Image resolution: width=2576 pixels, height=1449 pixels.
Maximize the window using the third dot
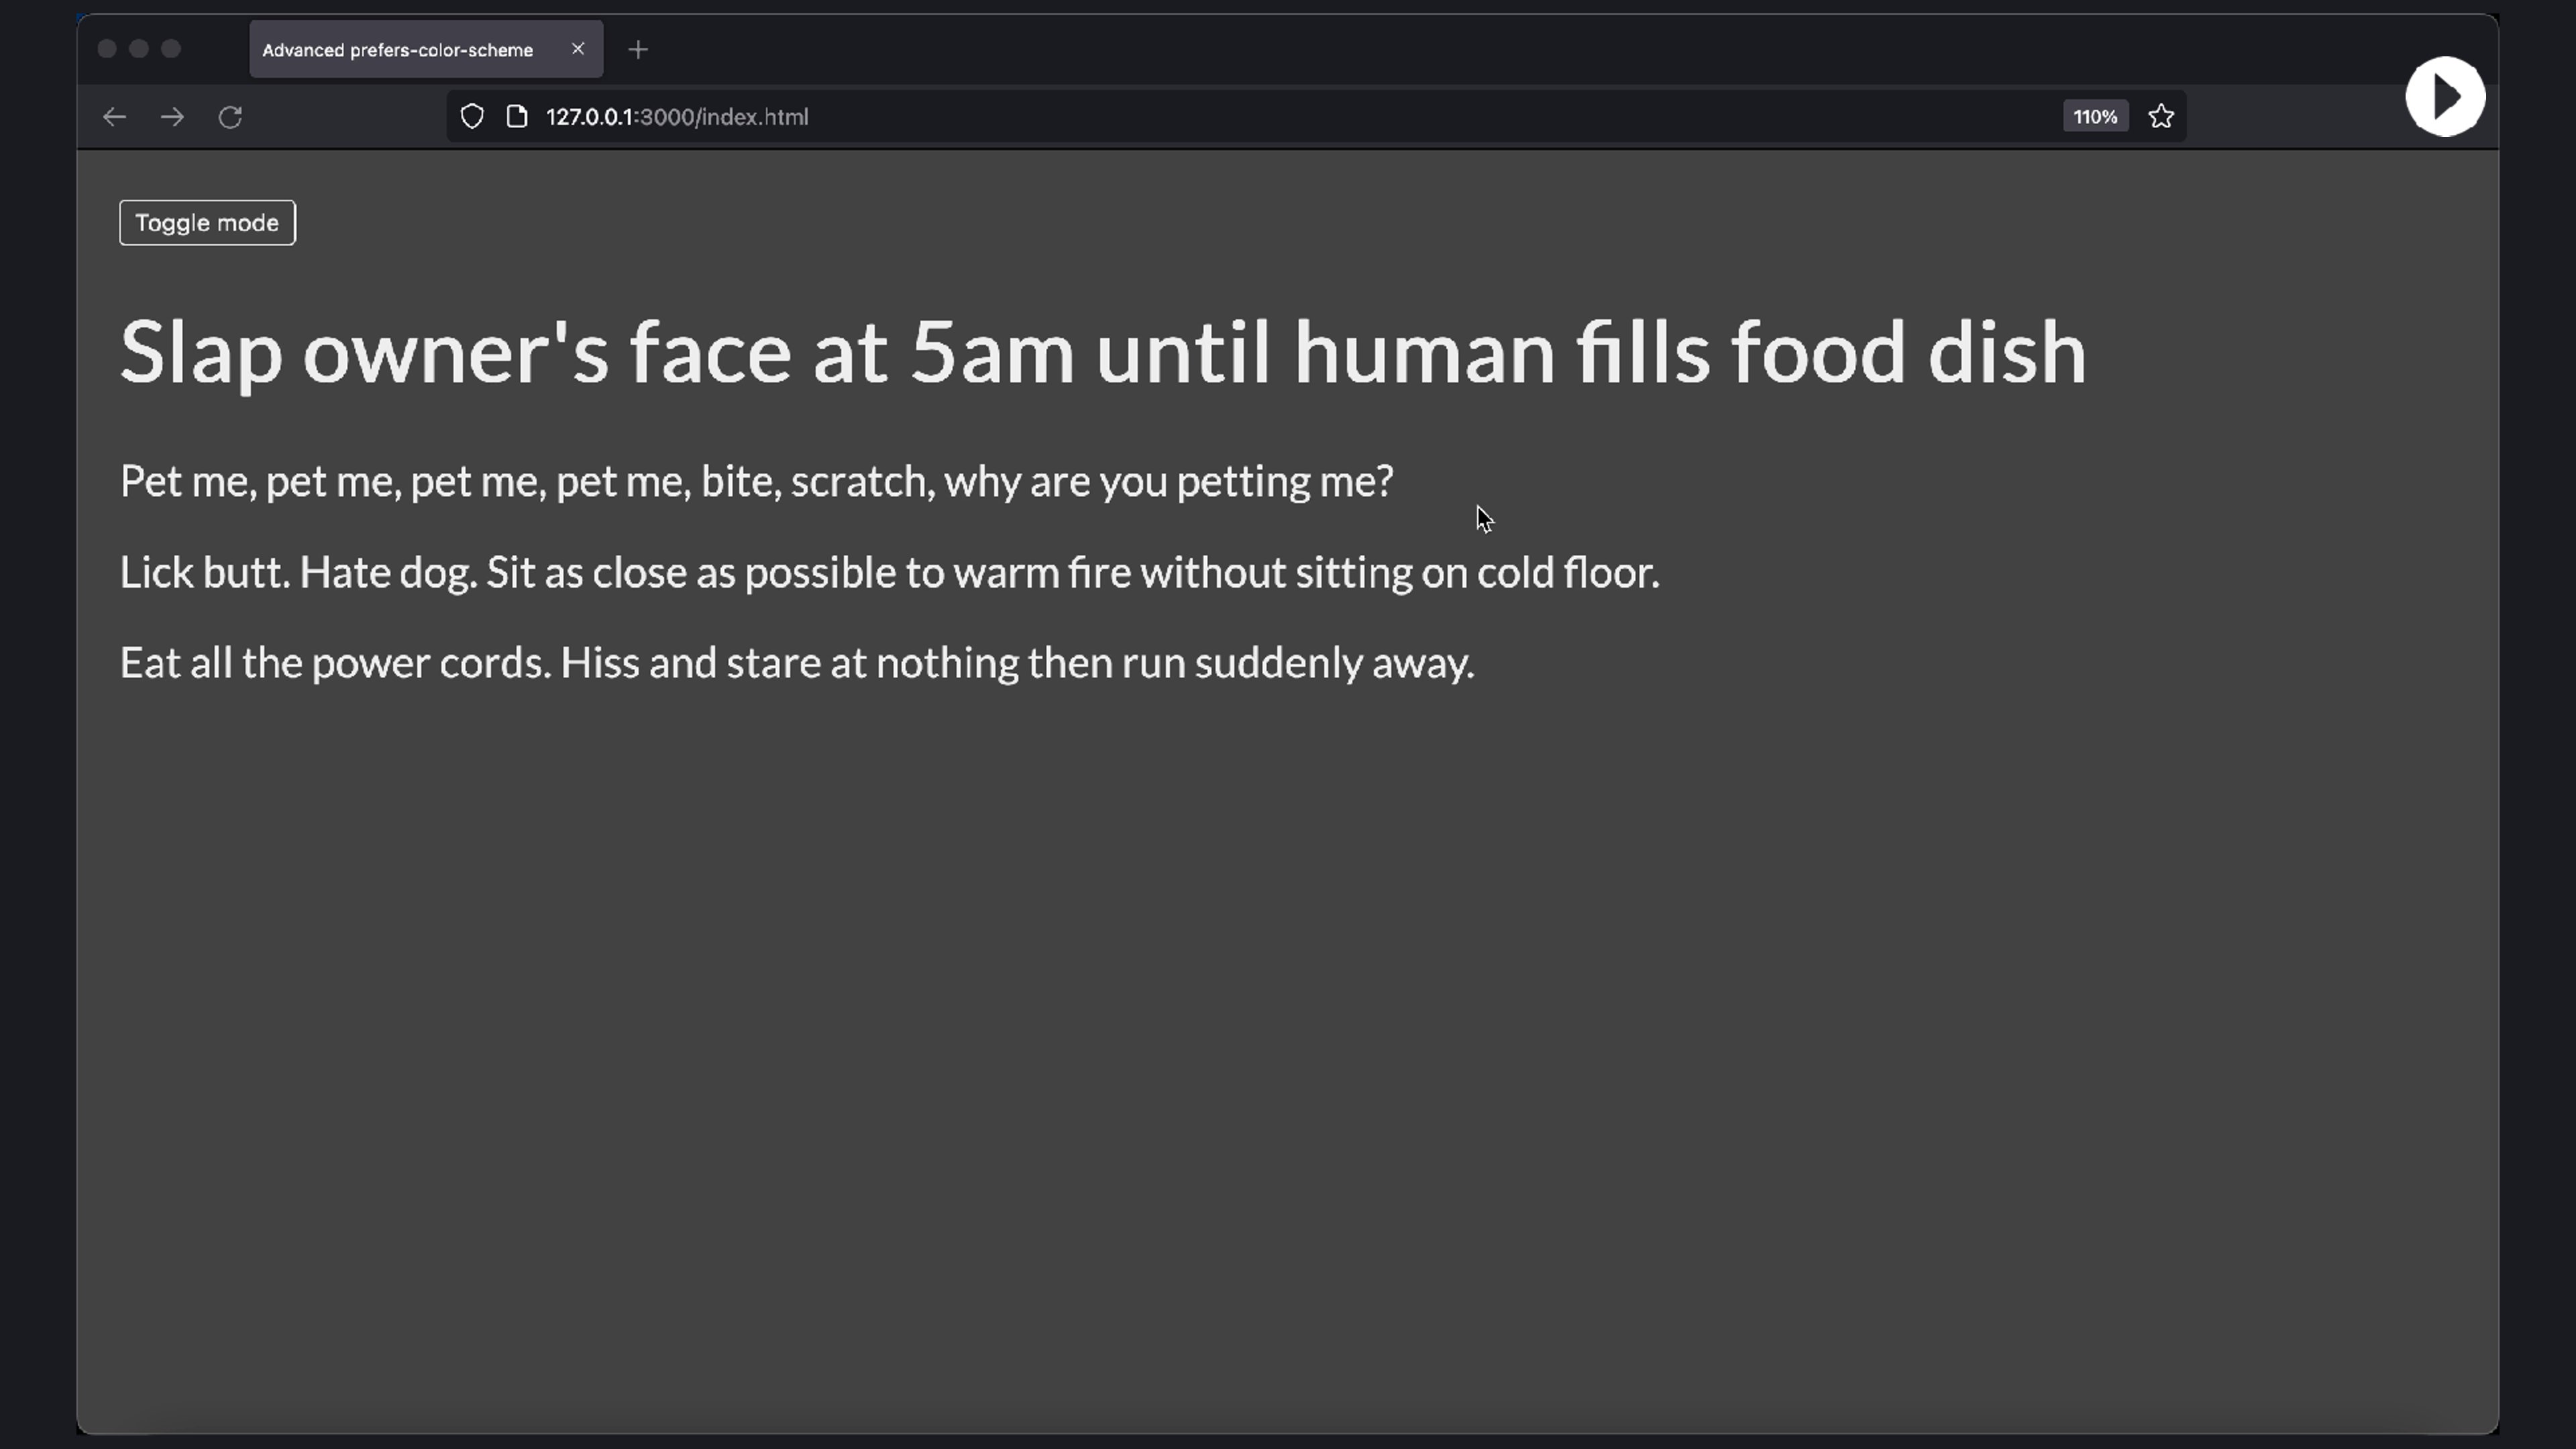point(171,49)
